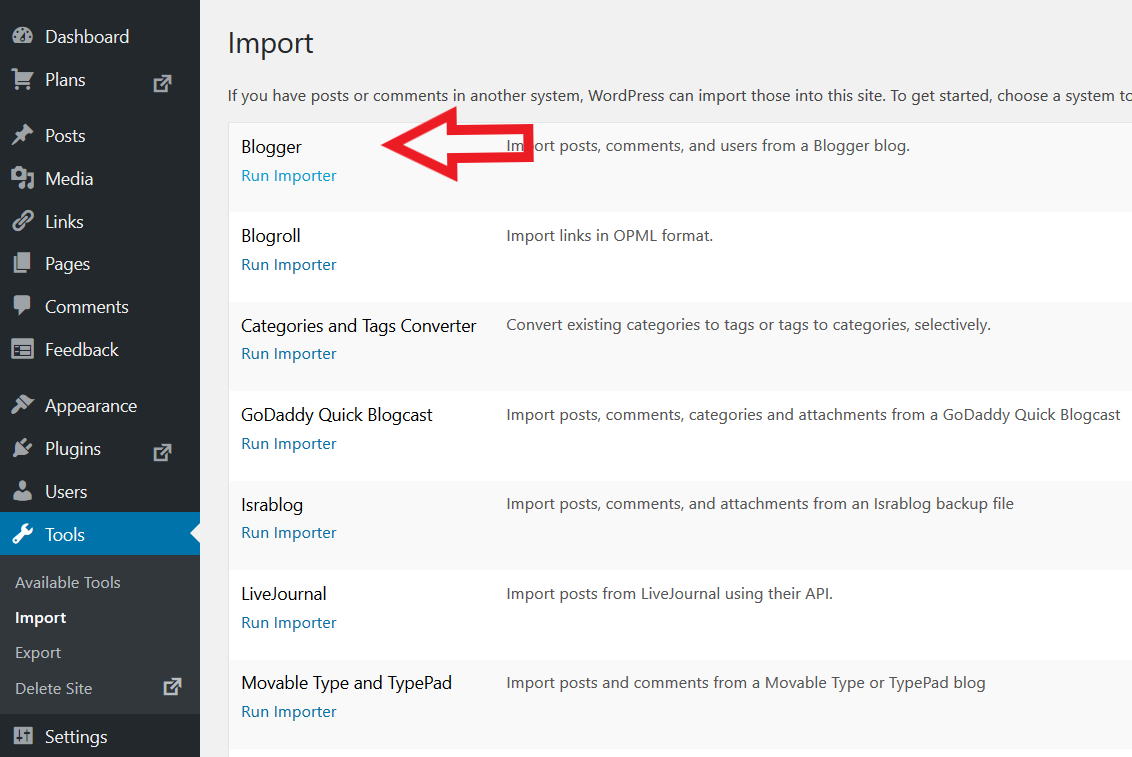Viewport: 1132px width, 757px height.
Task: Click the intro sentence about importing posts
Action: point(679,96)
